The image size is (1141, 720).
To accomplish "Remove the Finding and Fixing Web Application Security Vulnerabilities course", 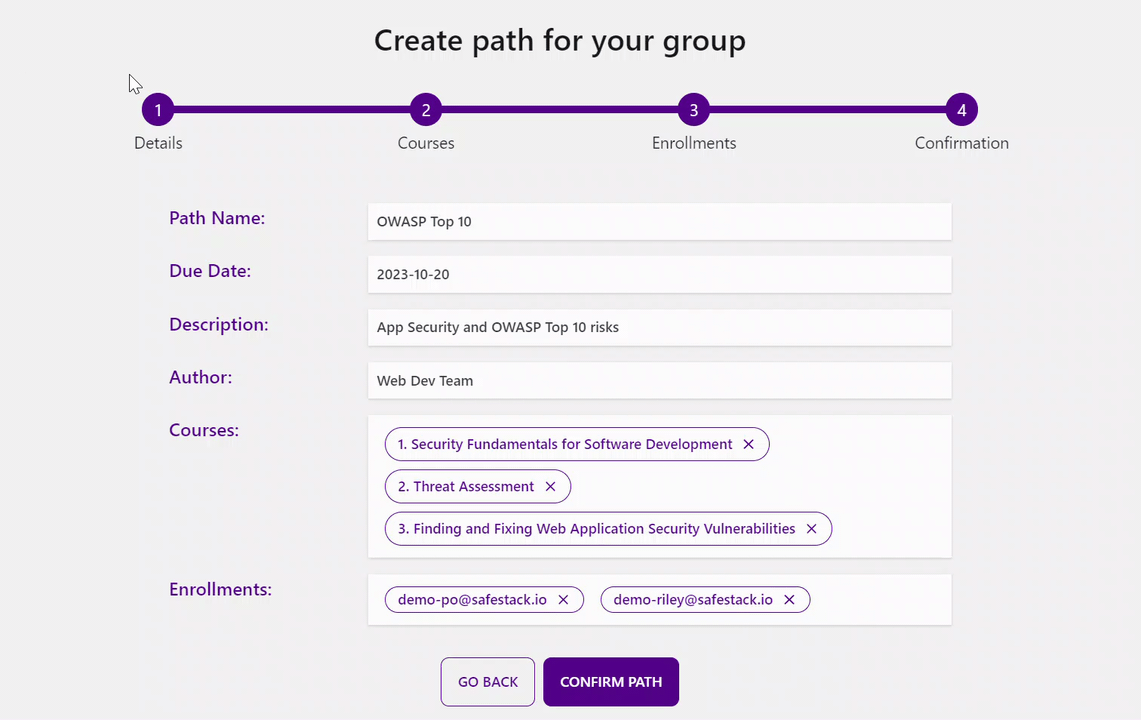I will [811, 528].
